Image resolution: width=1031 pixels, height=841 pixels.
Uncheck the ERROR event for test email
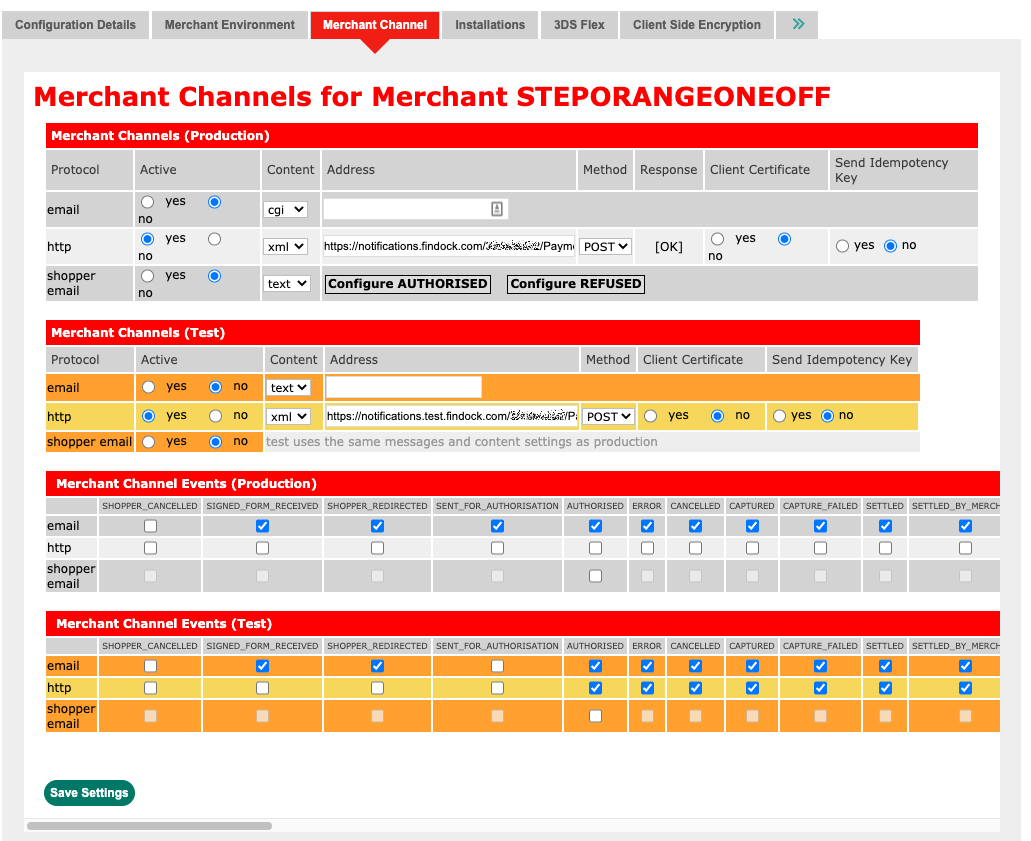point(647,665)
